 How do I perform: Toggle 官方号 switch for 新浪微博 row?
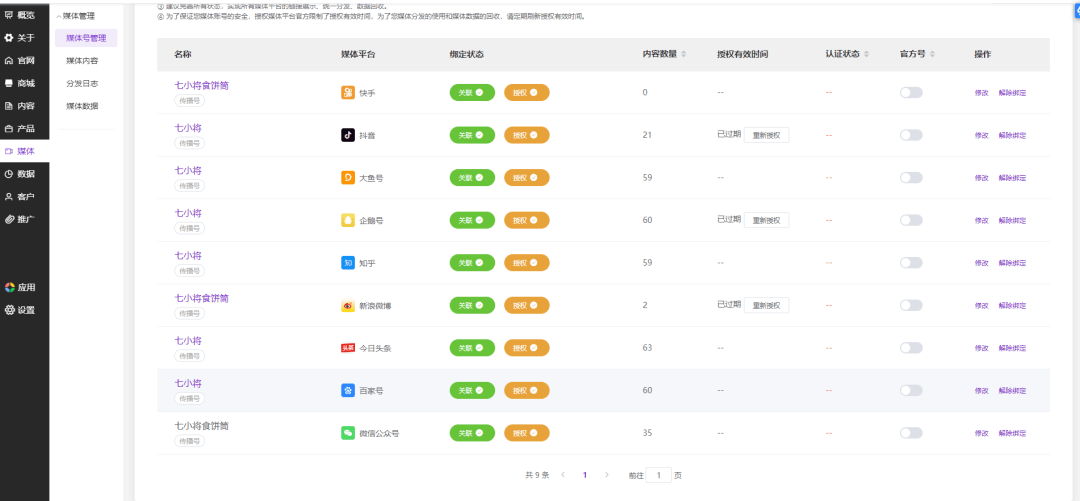(911, 305)
